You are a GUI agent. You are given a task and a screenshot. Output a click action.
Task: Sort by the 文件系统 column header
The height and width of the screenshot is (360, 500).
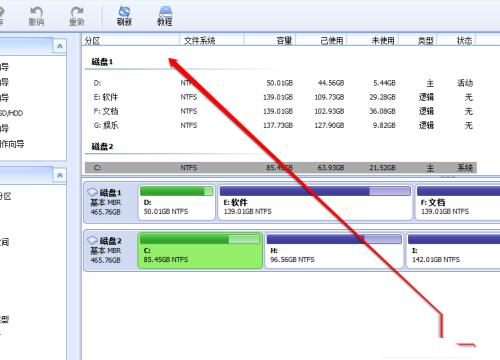click(212, 41)
